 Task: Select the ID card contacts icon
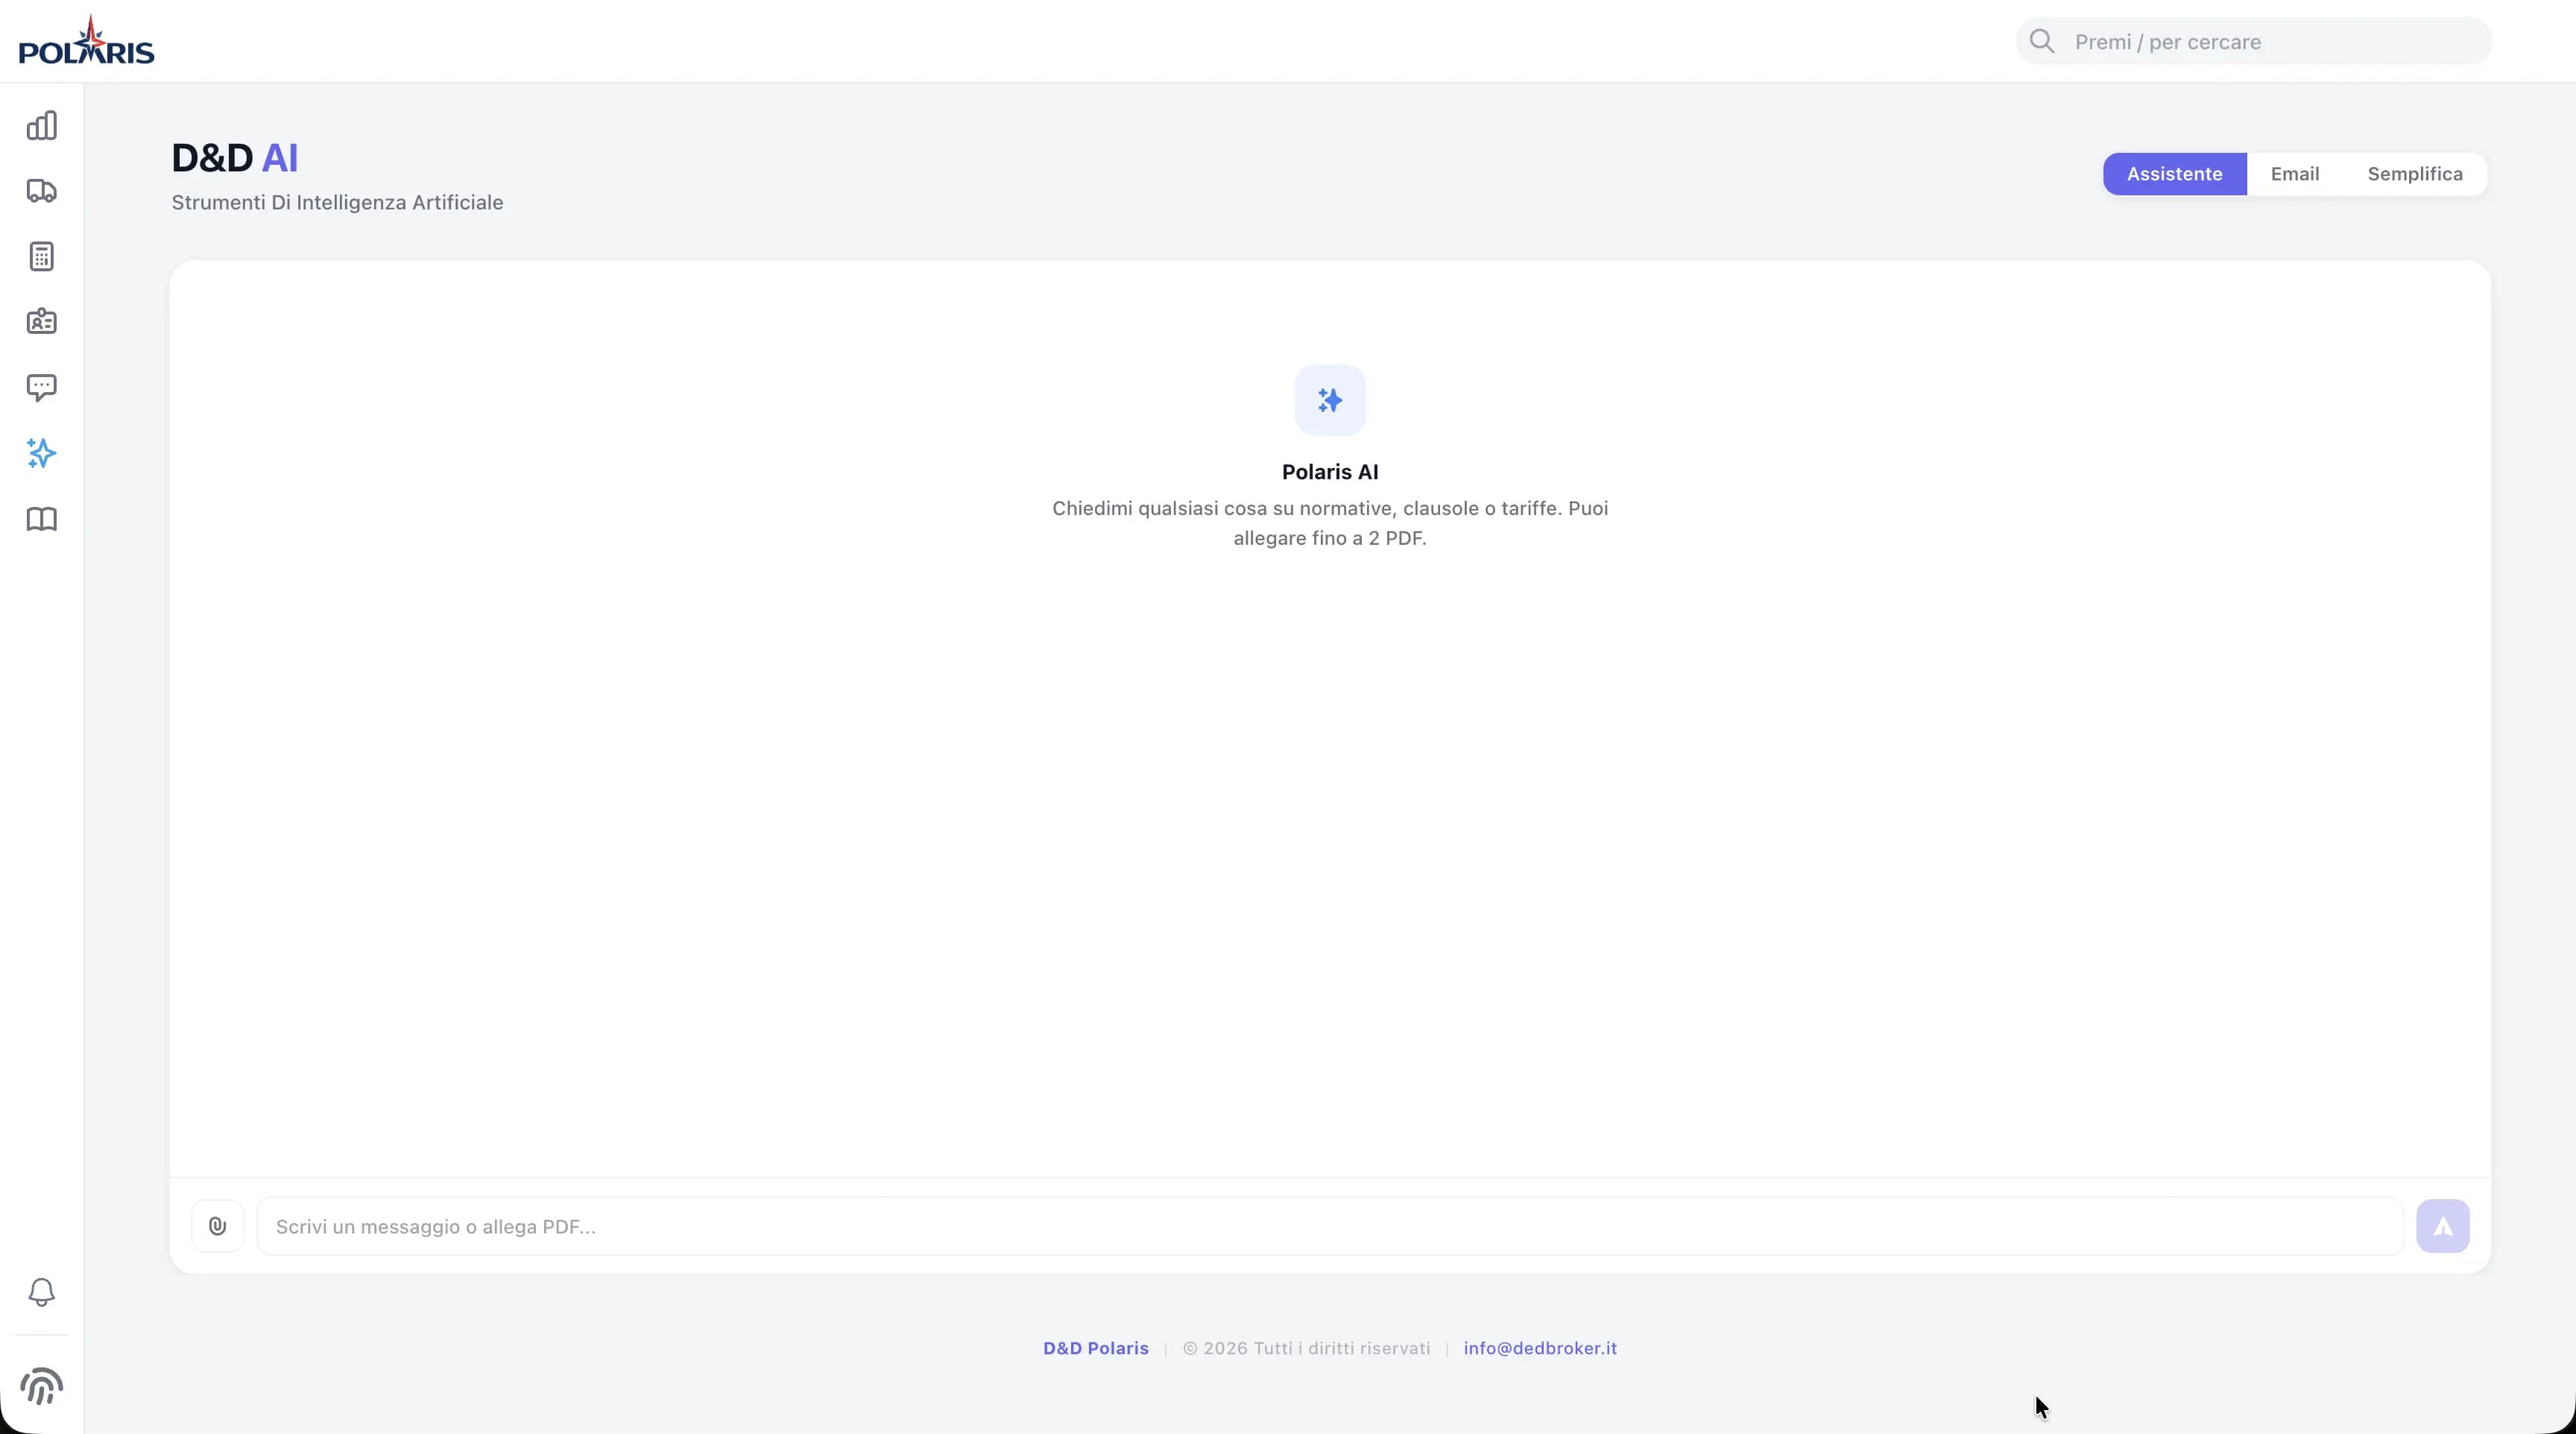(x=41, y=322)
